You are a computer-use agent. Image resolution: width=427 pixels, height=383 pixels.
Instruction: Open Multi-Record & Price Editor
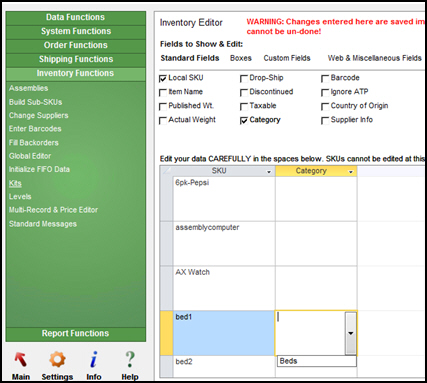point(53,210)
